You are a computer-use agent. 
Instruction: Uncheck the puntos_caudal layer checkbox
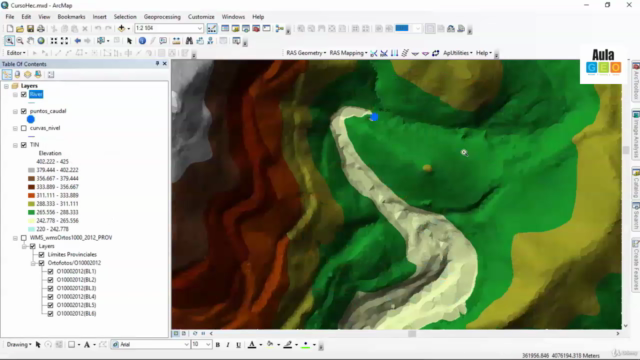(24, 111)
